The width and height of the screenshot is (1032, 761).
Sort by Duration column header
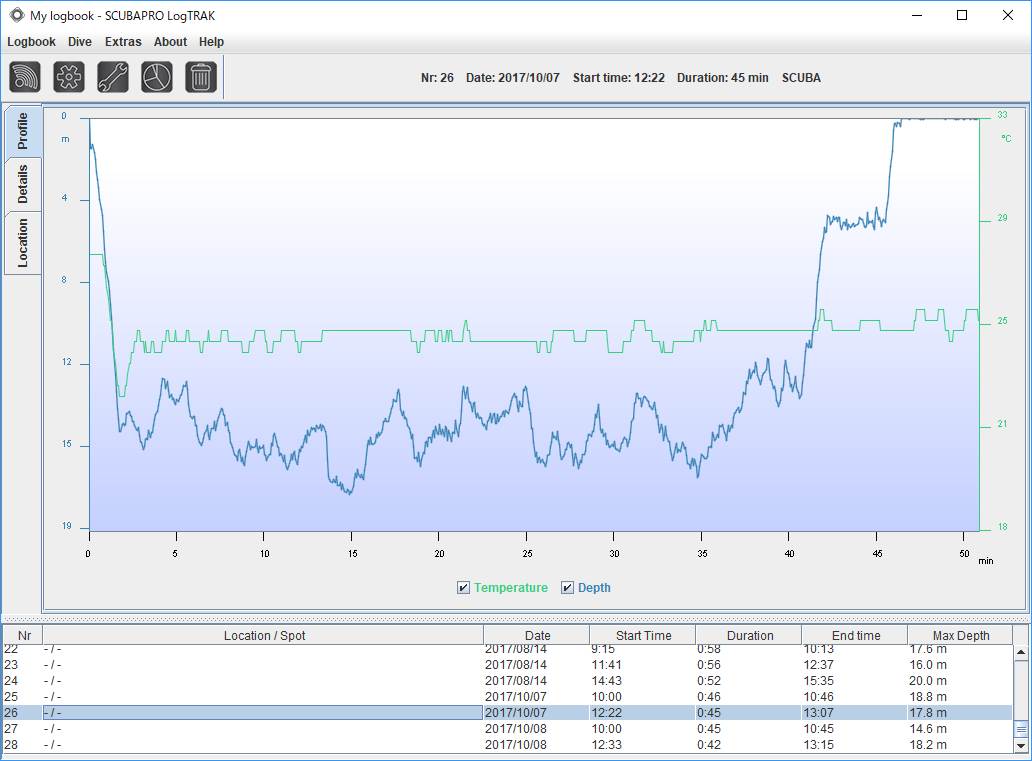750,635
